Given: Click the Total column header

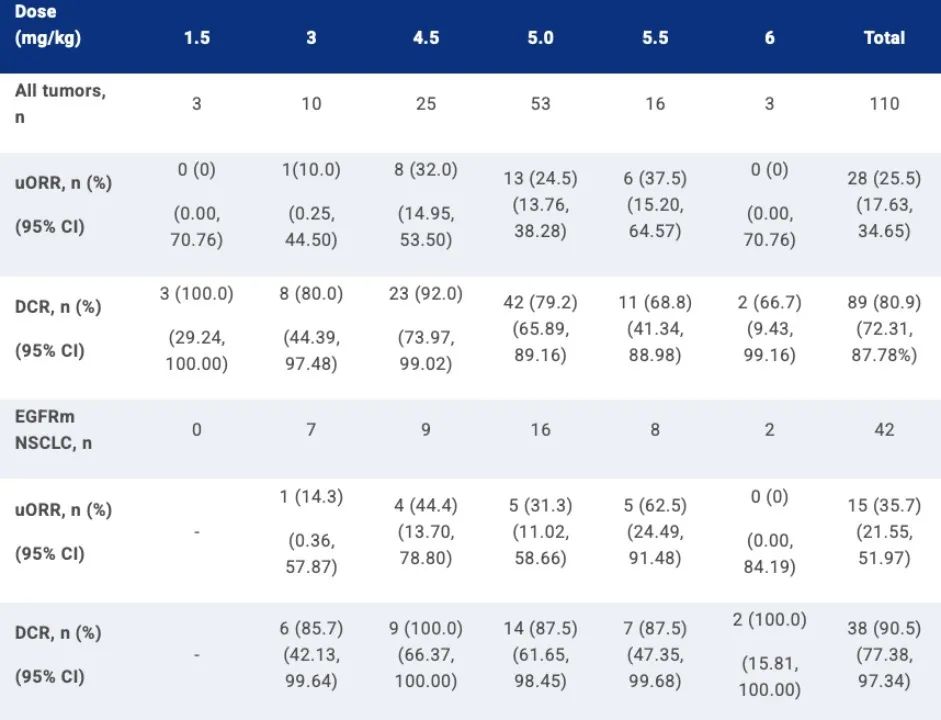Looking at the screenshot, I should pyautogui.click(x=885, y=38).
